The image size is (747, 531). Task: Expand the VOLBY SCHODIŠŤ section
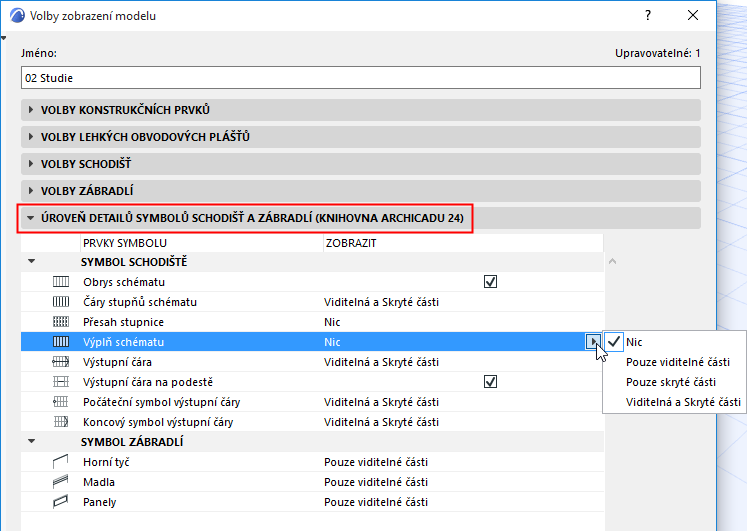coord(361,164)
